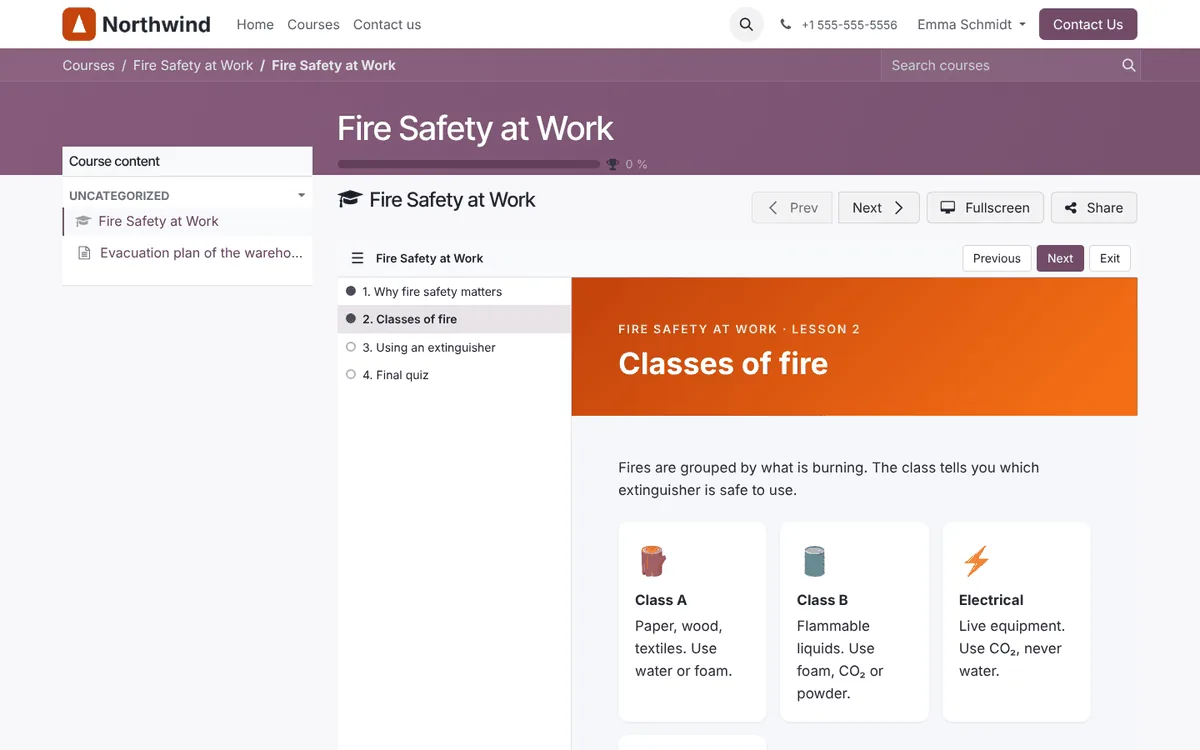Select lesson 2. Classes of fire
The image size is (1200, 750).
pos(454,319)
